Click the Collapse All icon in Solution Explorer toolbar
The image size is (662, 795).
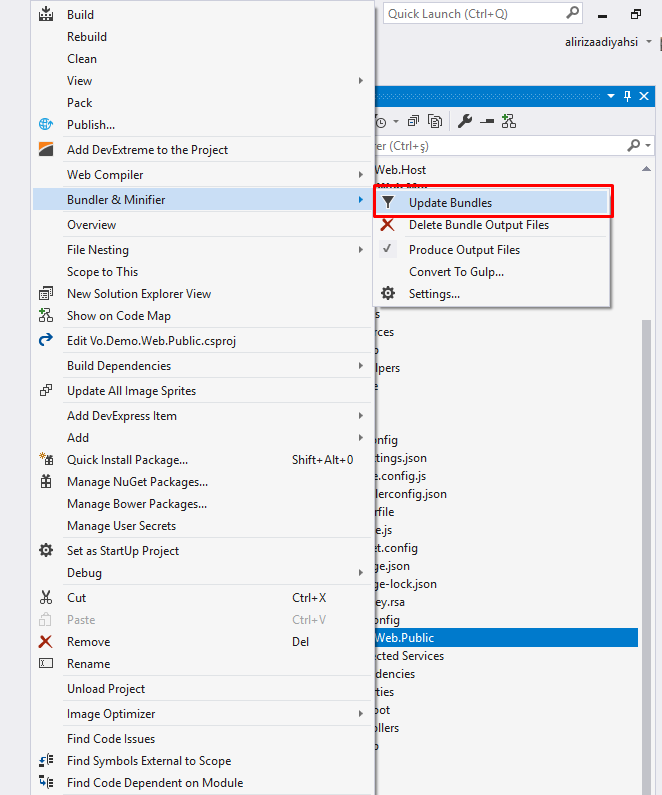point(414,121)
